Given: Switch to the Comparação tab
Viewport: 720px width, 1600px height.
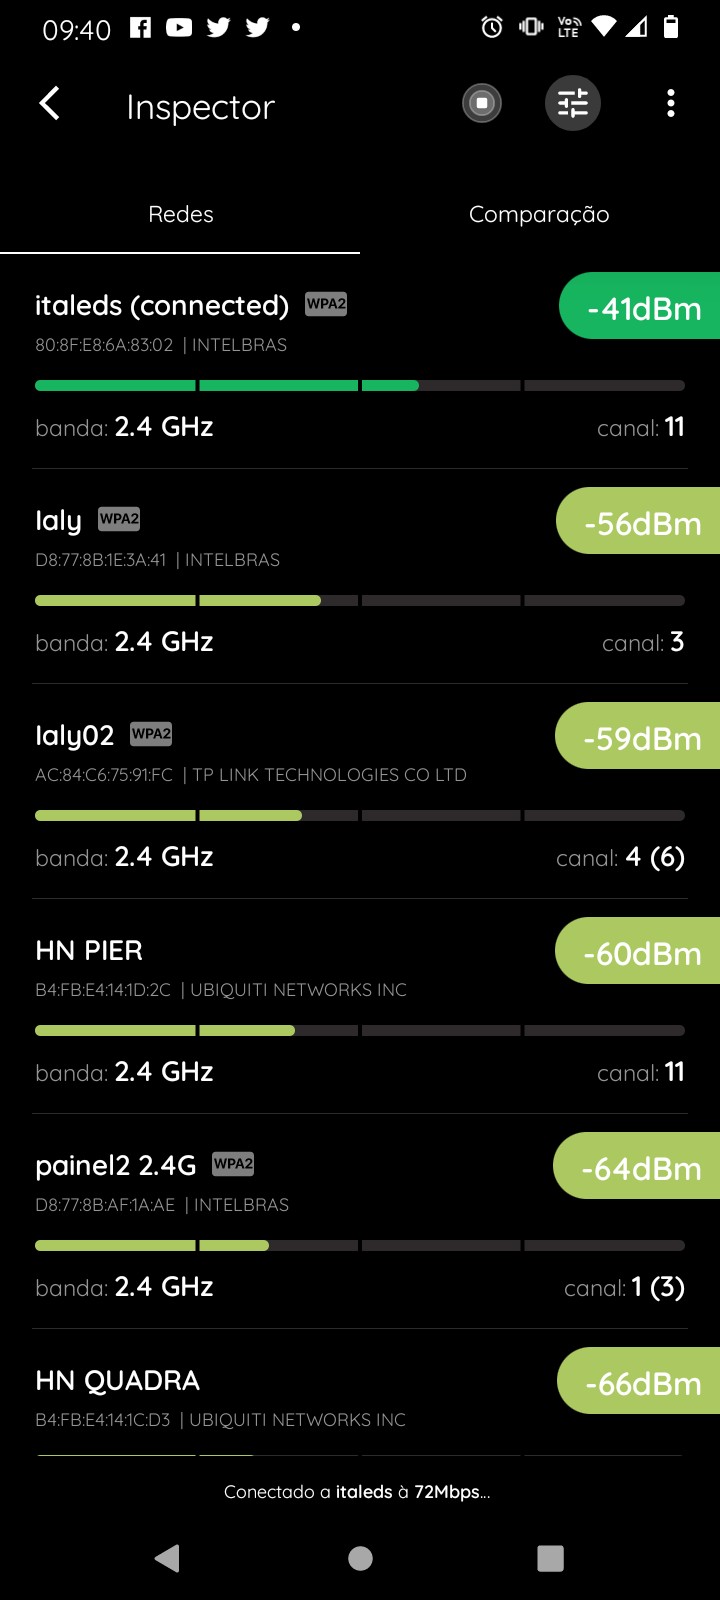Looking at the screenshot, I should (x=539, y=214).
